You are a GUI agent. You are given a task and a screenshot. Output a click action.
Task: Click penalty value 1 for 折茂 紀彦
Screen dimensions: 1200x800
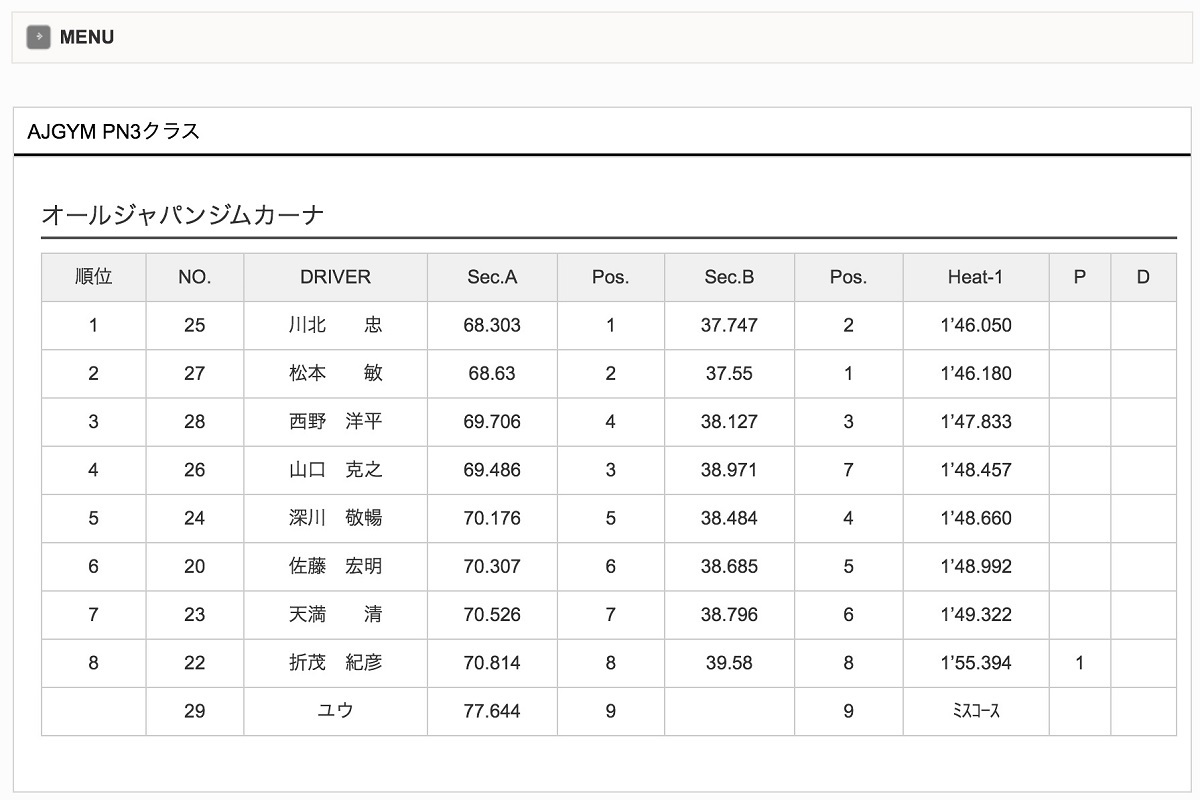pyautogui.click(x=1079, y=662)
